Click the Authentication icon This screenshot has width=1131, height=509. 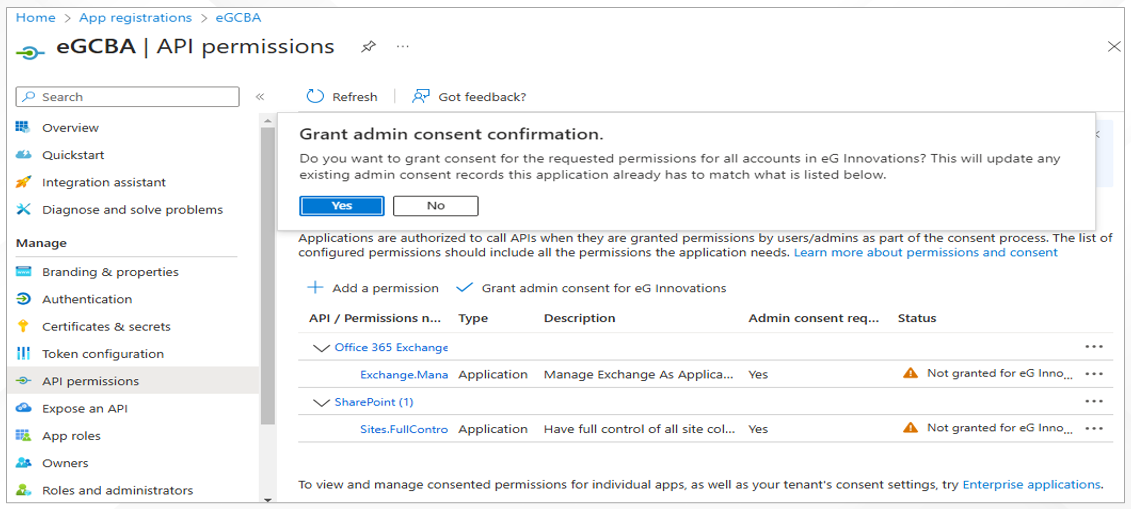coord(23,299)
